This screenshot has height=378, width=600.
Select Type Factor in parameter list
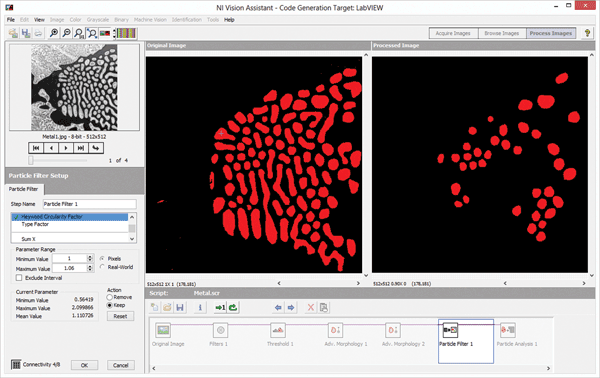(35, 224)
